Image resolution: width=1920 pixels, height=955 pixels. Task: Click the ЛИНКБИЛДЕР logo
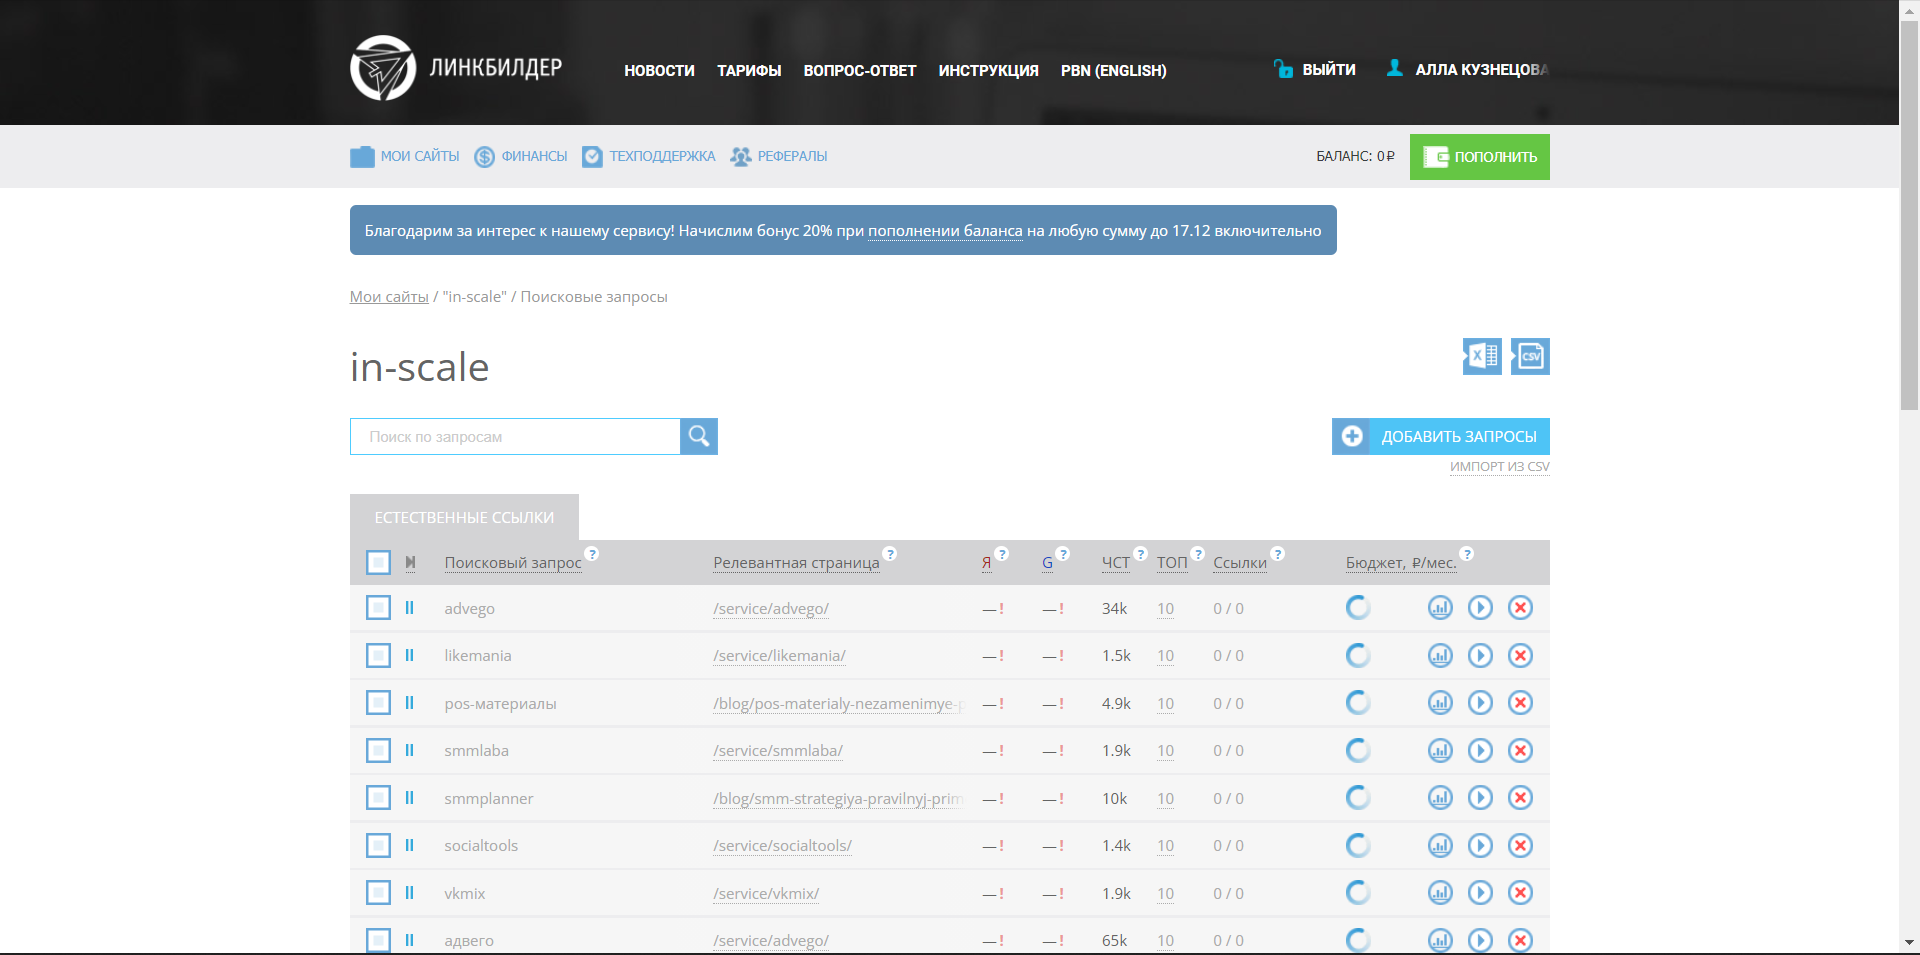[456, 68]
